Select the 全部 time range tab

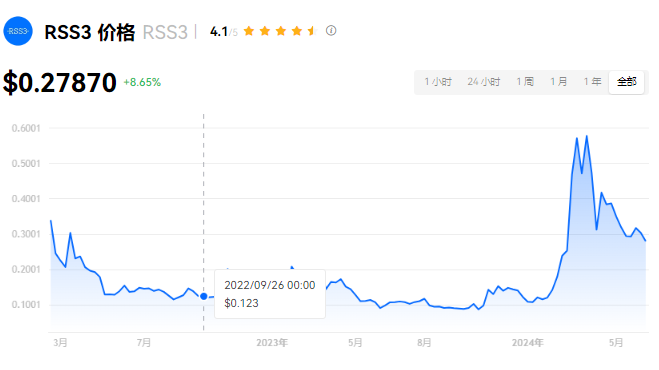(x=627, y=82)
